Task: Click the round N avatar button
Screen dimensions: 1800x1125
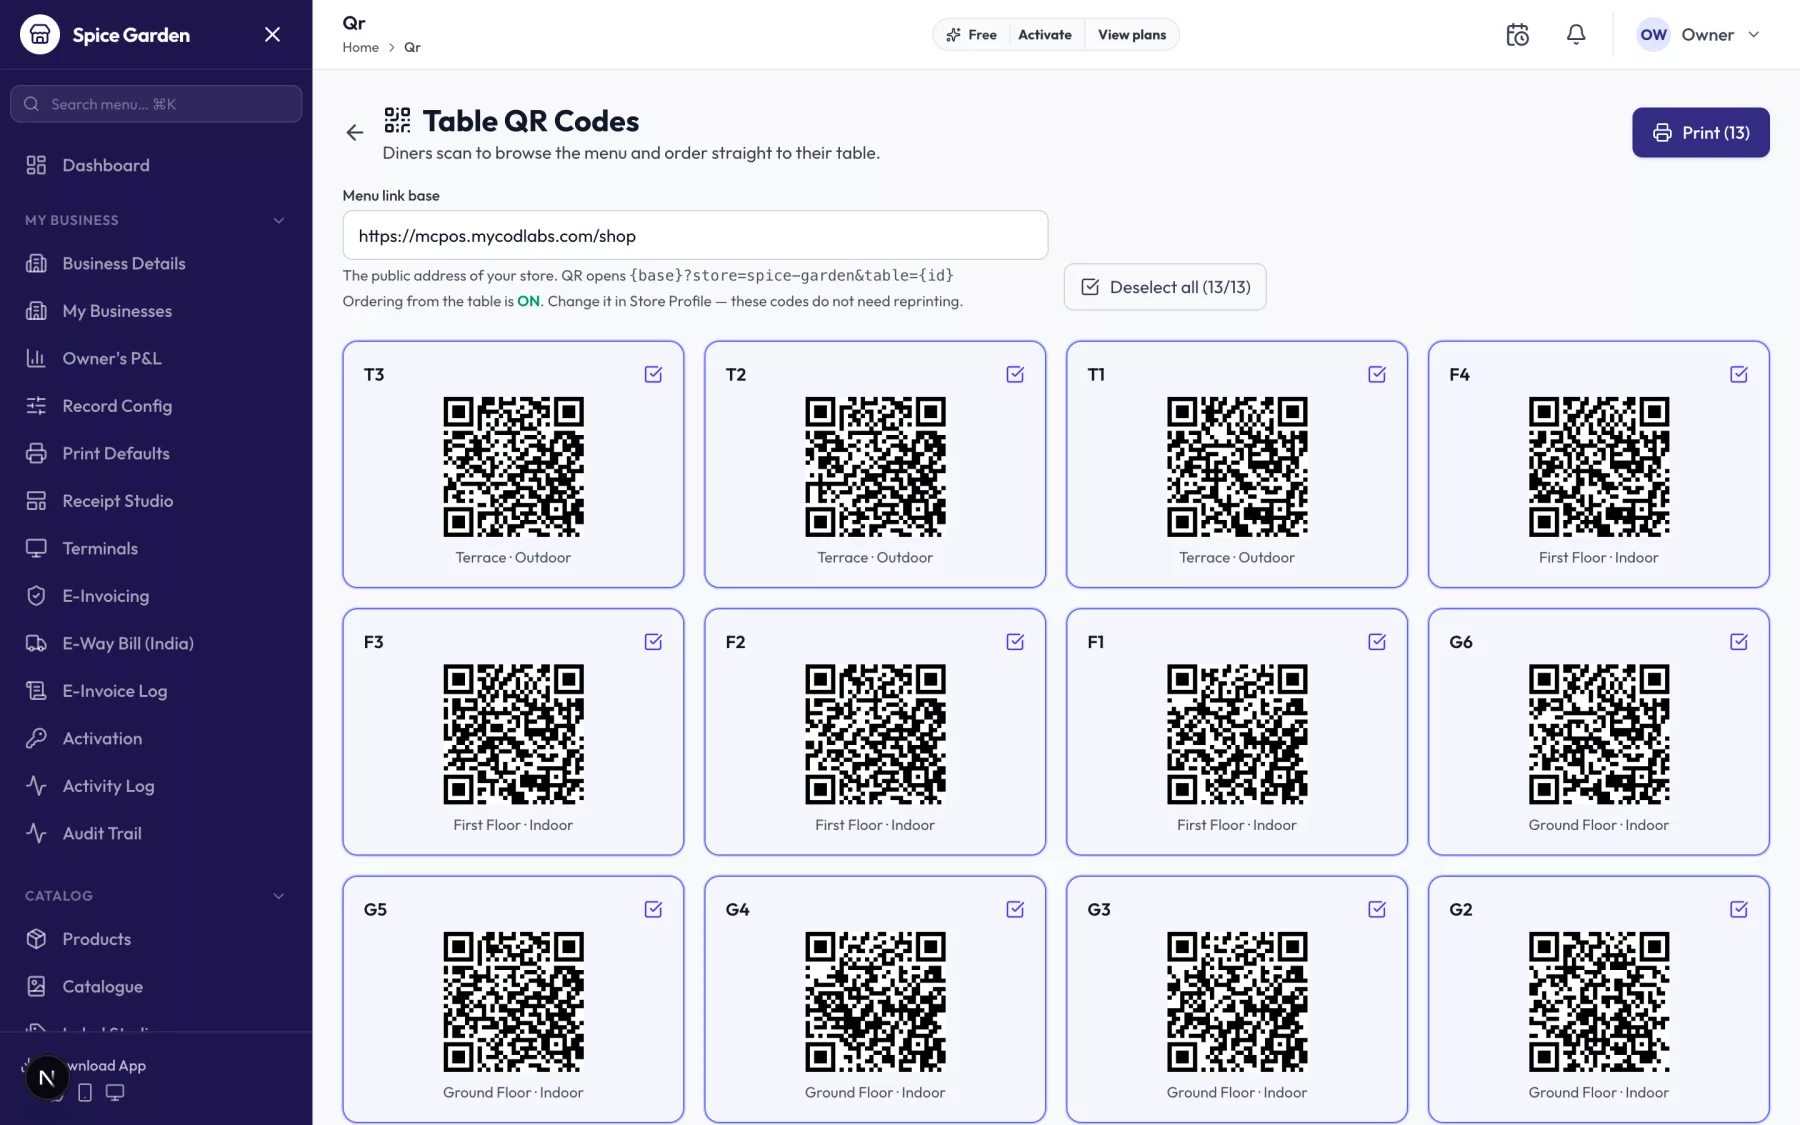Action: (46, 1078)
